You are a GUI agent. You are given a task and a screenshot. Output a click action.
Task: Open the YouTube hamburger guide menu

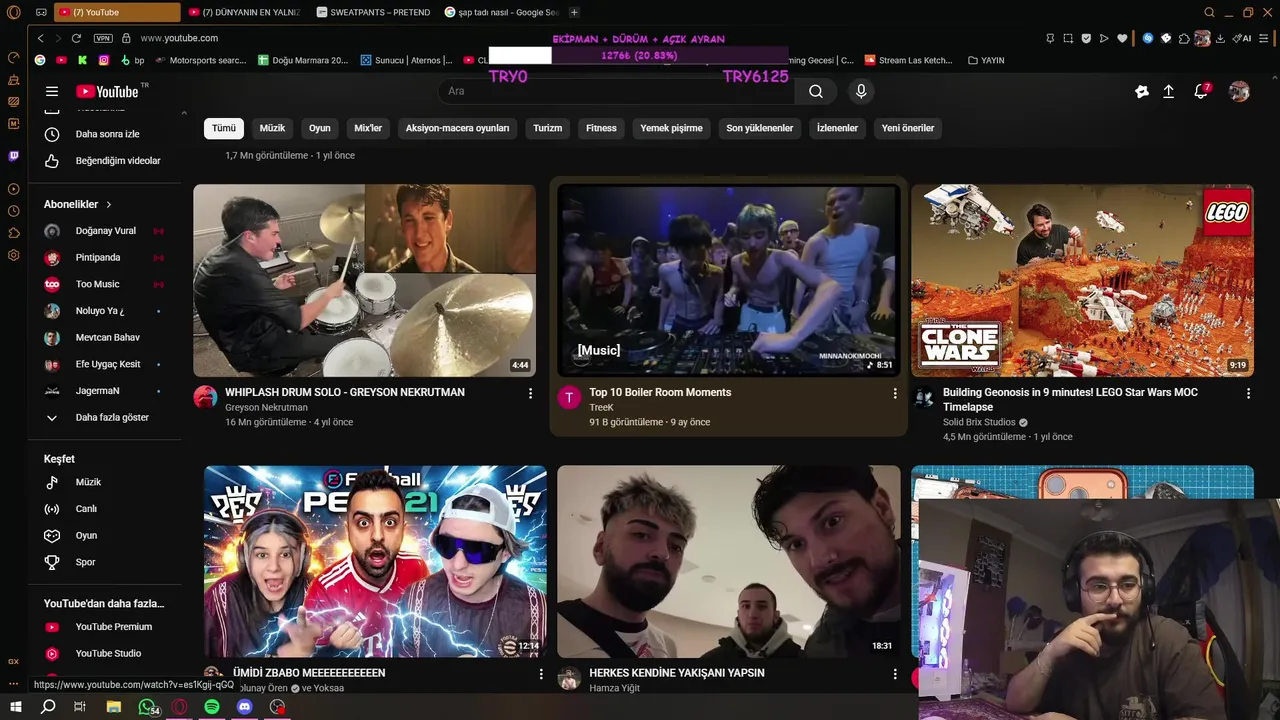tap(52, 91)
